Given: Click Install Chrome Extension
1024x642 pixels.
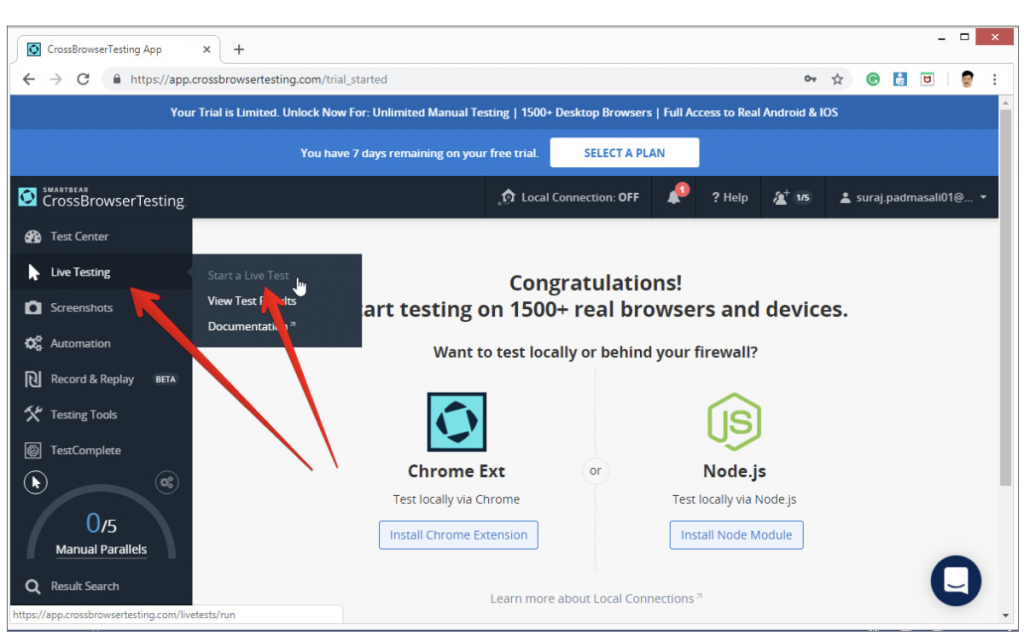Looking at the screenshot, I should [458, 535].
